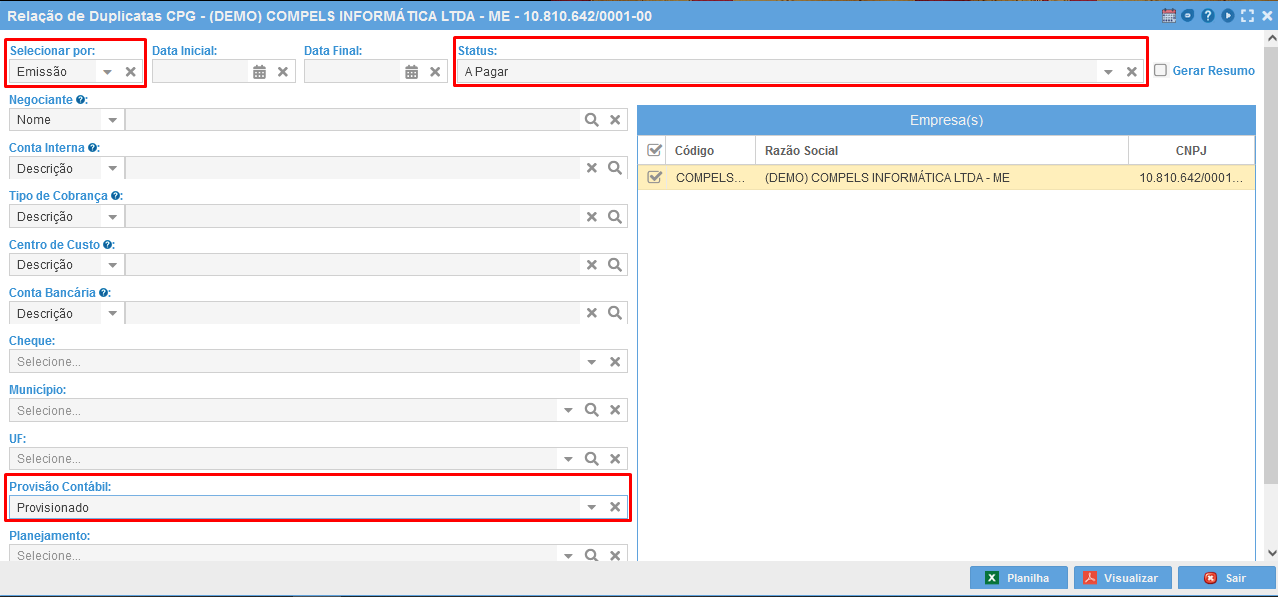Clear the Status selection
1278x597 pixels.
coord(1132,71)
